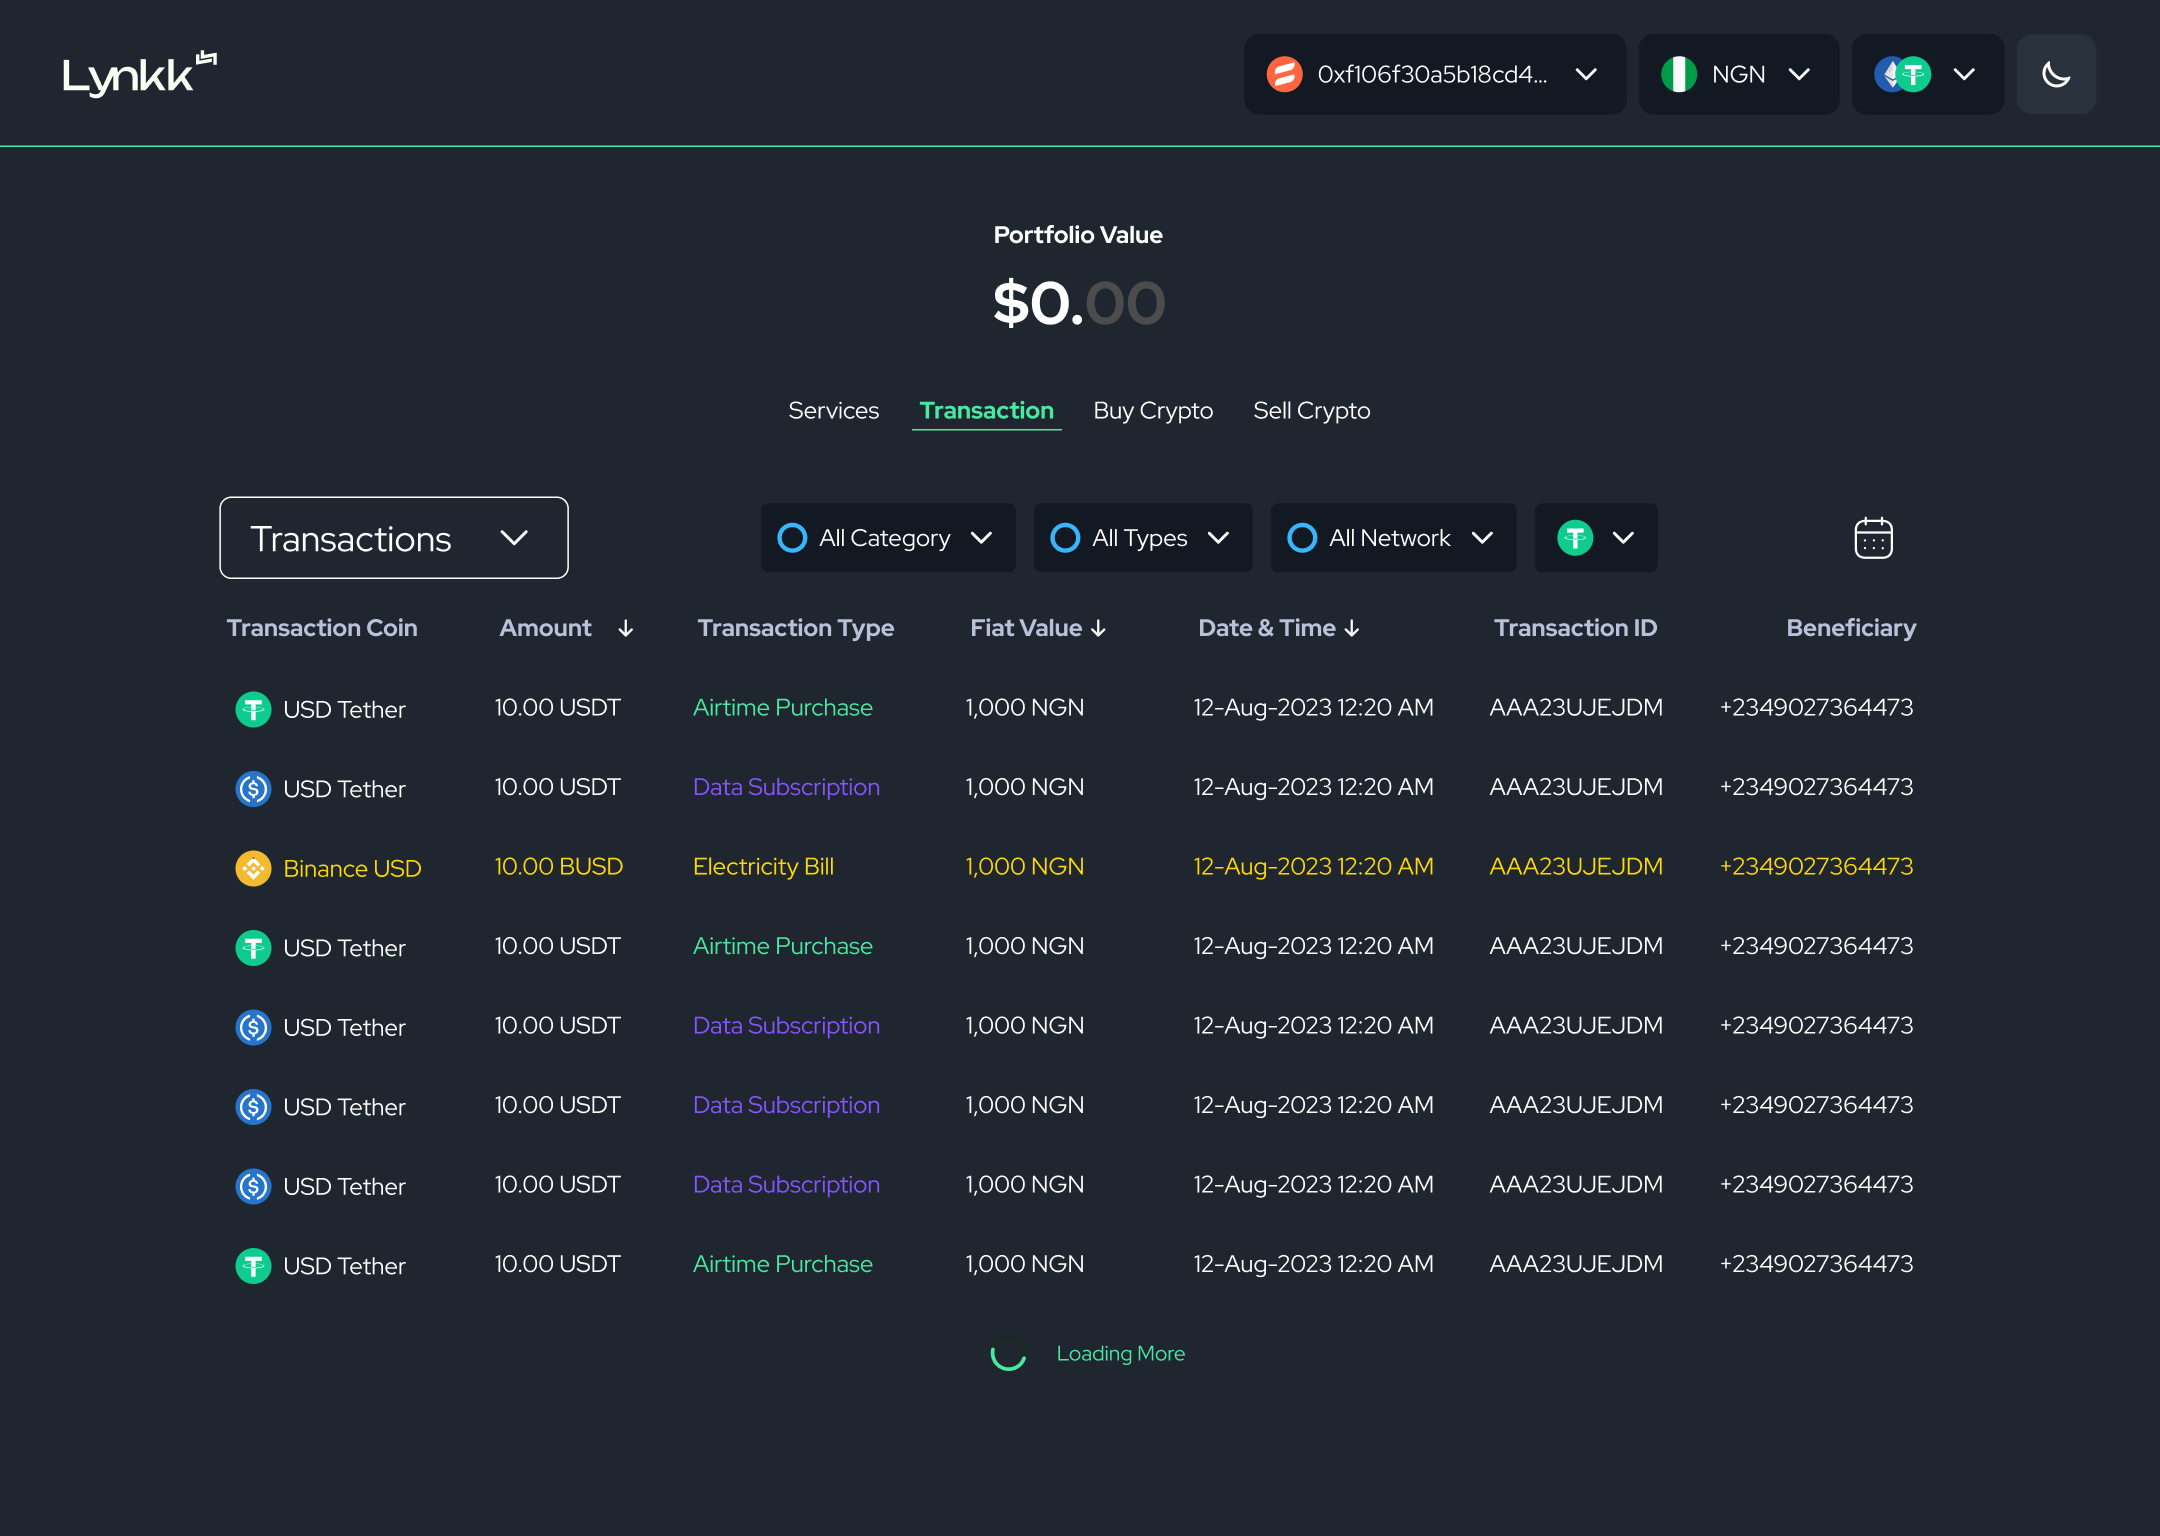Click the Transaction Coin column header
Screen dimensions: 2160x1536
322,628
